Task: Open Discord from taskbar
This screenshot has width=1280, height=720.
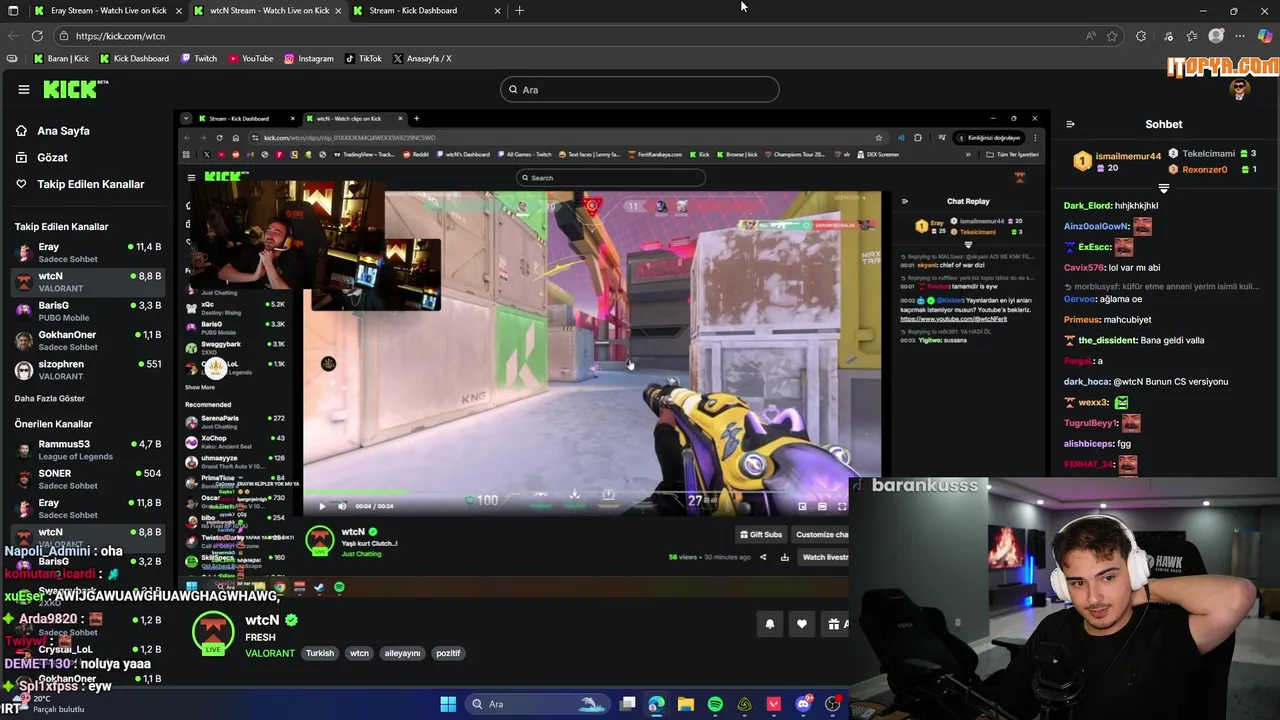Action: [803, 704]
